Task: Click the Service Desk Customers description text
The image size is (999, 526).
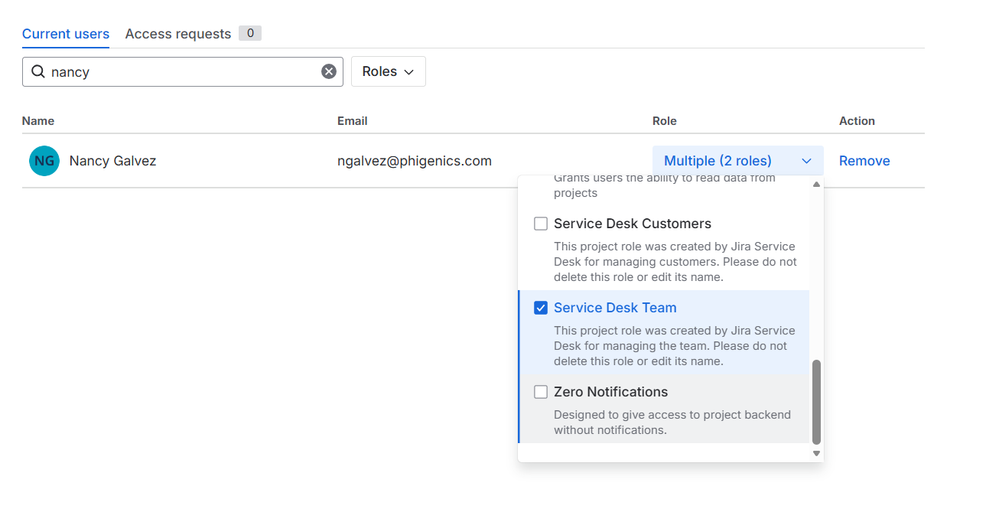Action: click(x=675, y=262)
